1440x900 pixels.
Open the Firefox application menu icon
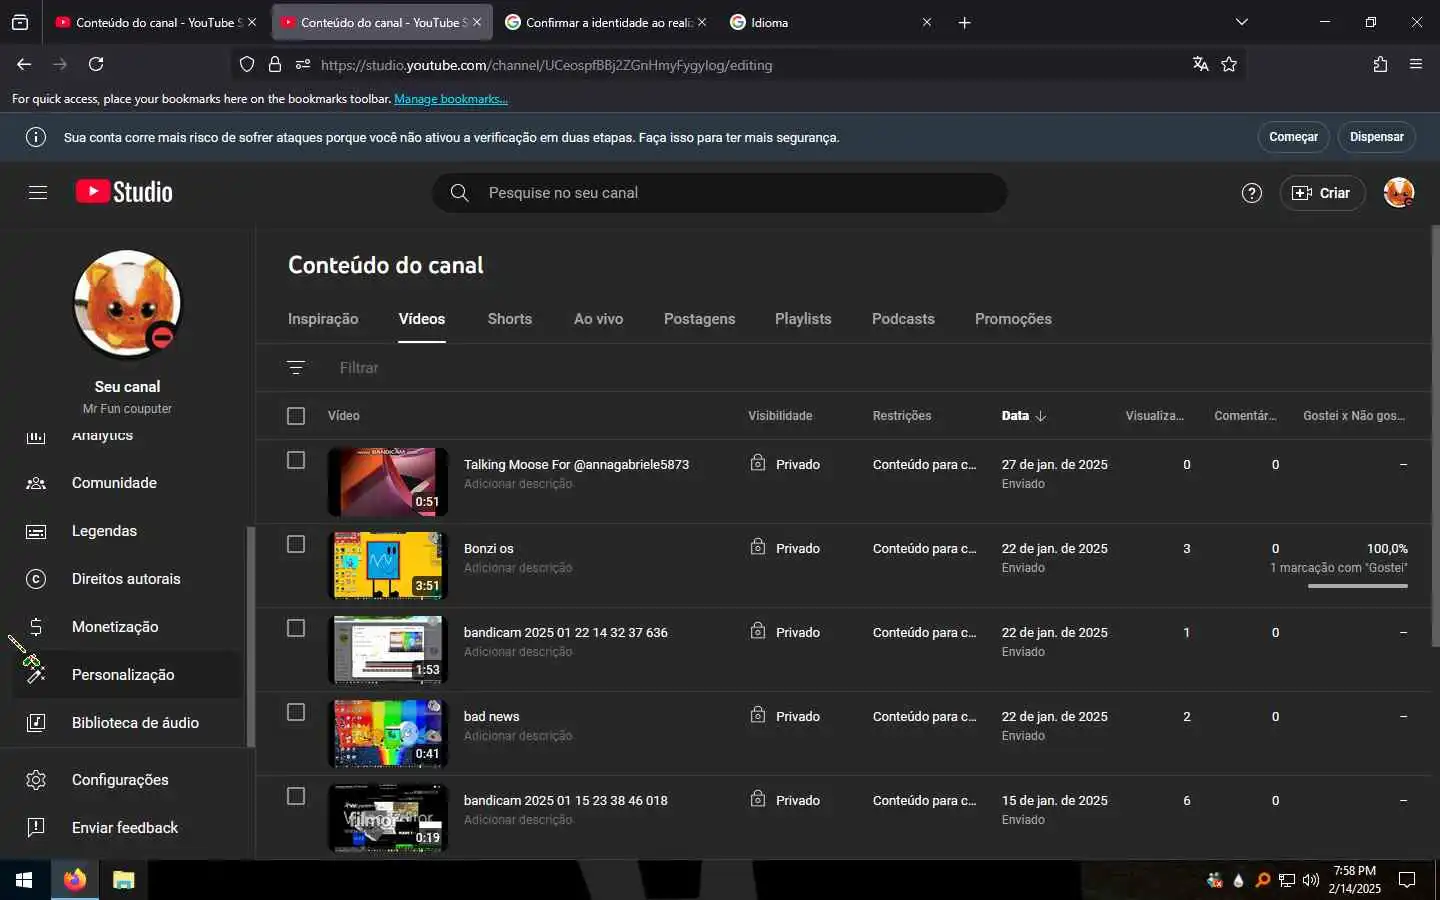pyautogui.click(x=1416, y=64)
